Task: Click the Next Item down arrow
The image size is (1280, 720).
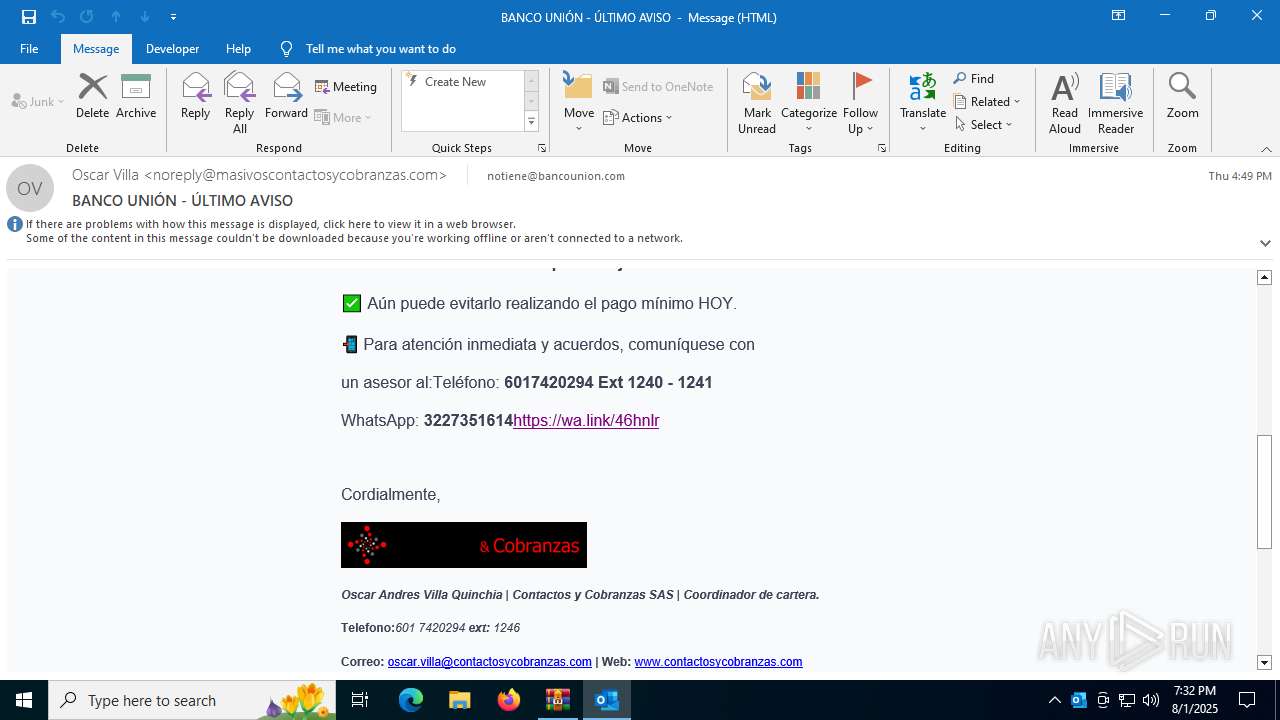Action: tap(145, 17)
